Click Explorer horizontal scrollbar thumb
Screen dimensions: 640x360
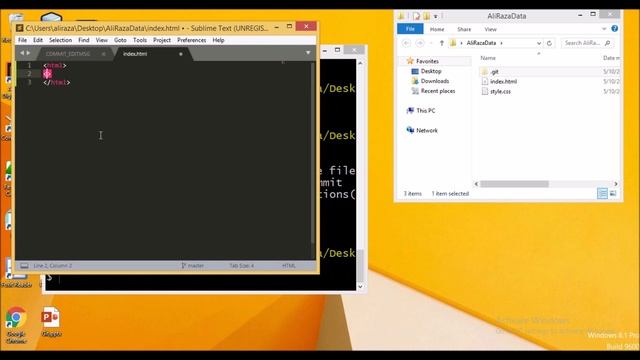click(514, 184)
